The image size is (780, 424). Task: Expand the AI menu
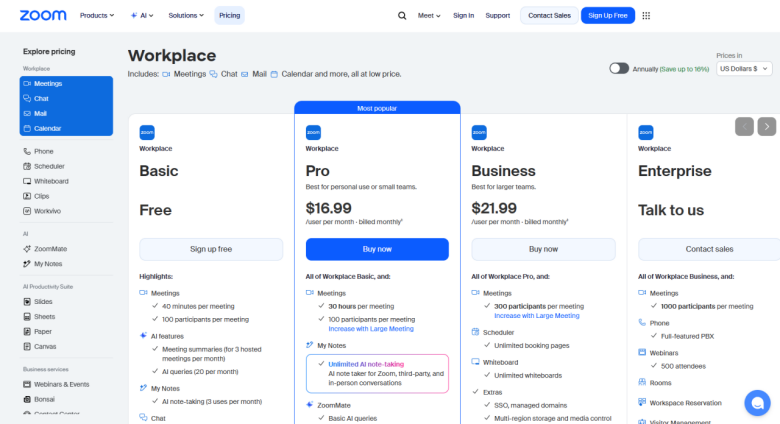(142, 15)
